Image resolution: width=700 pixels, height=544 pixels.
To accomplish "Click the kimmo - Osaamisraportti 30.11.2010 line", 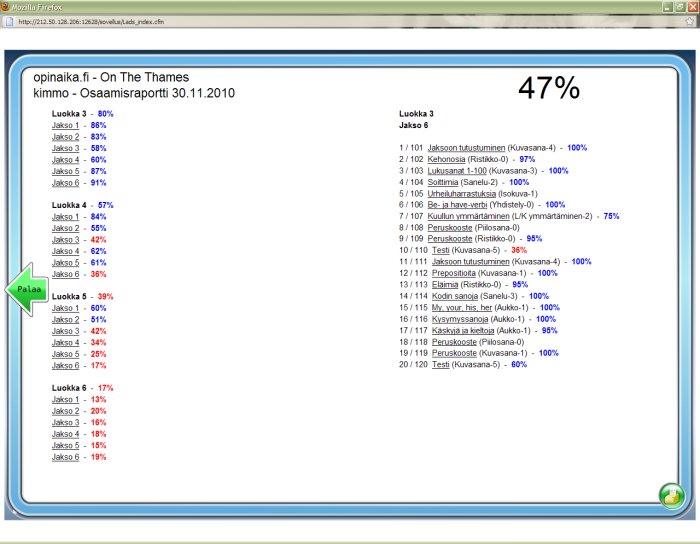I will click(x=134, y=93).
